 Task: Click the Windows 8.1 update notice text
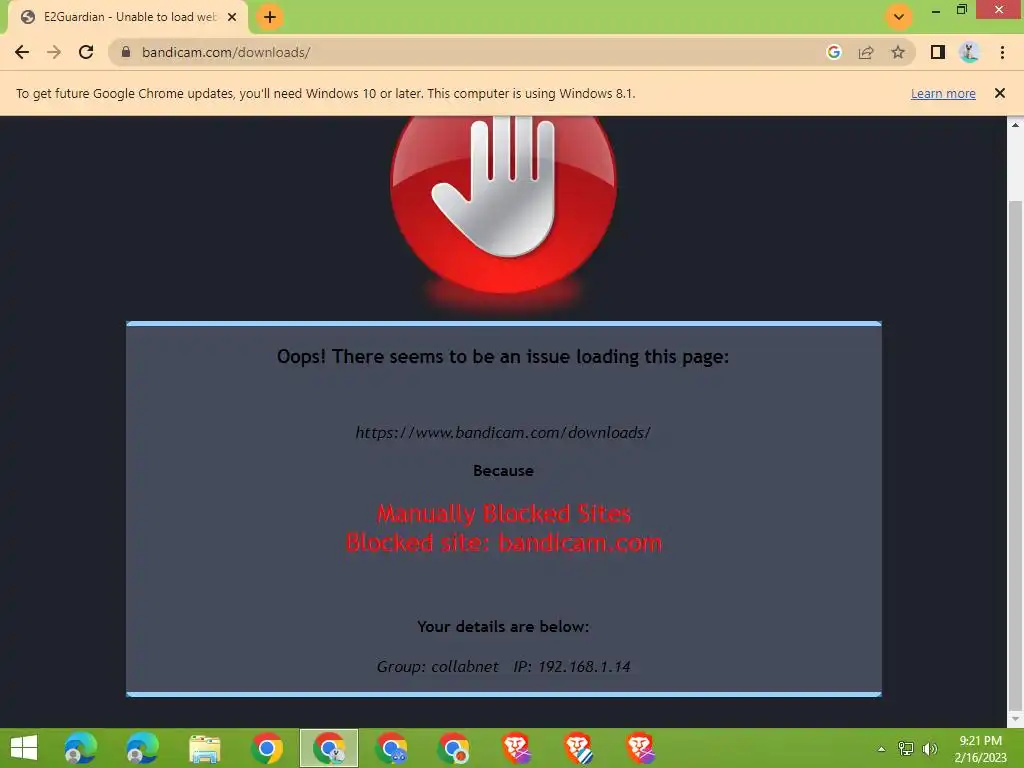(x=326, y=93)
